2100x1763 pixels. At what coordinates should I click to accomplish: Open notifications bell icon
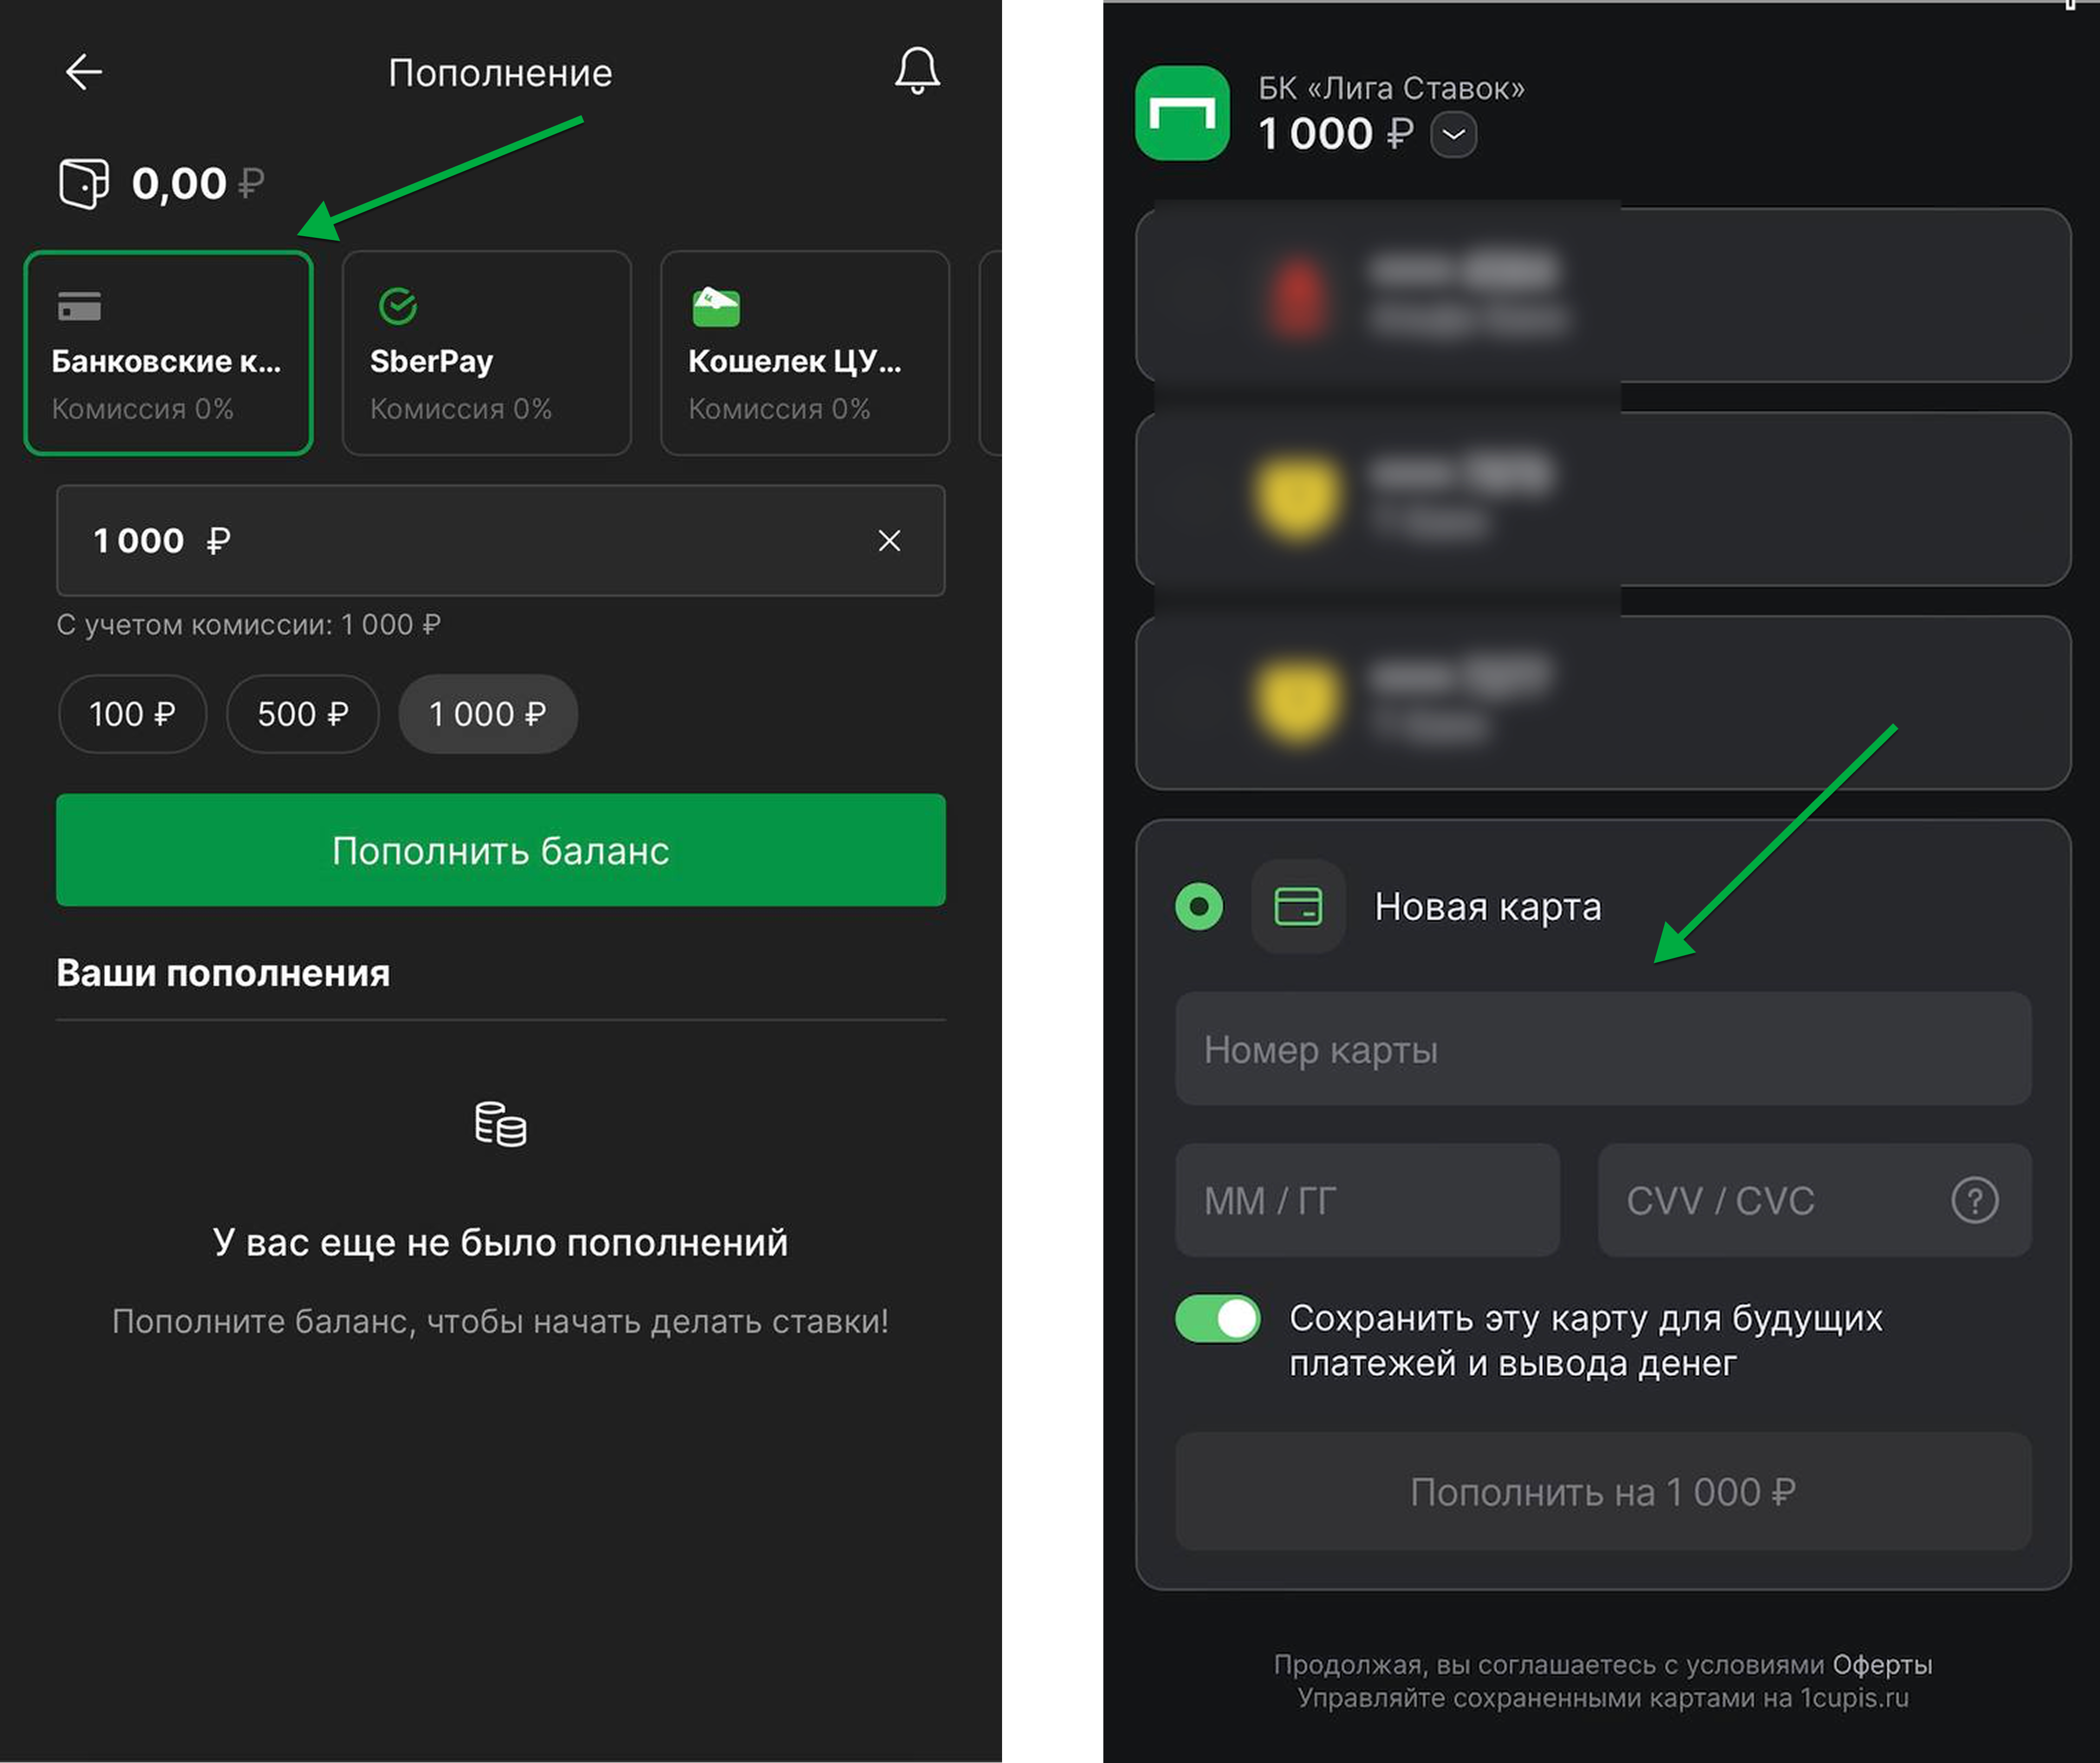pos(916,71)
